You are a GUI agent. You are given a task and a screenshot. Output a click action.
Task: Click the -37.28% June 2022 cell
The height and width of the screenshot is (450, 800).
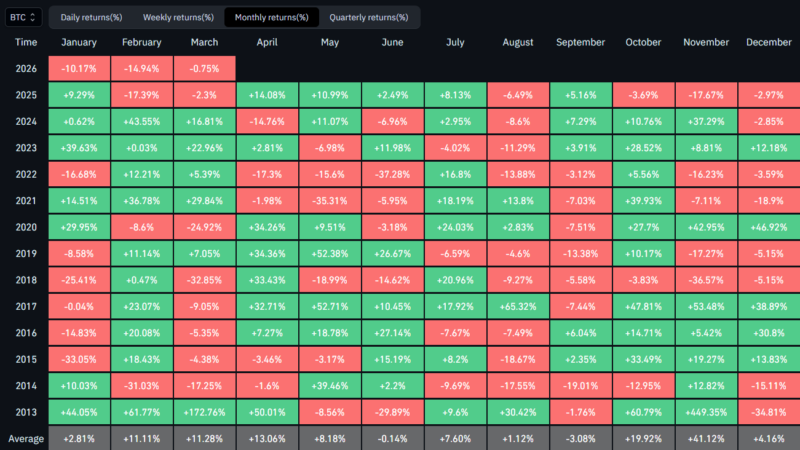point(392,174)
